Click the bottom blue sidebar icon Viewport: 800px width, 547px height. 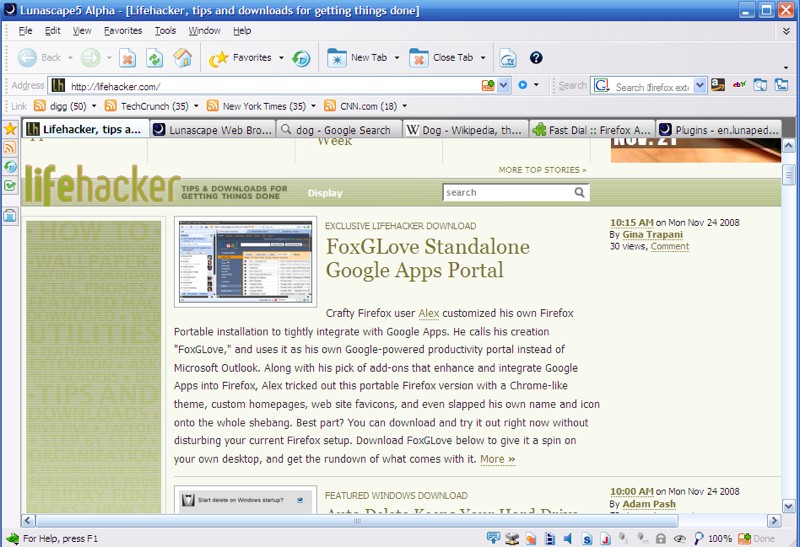[x=10, y=216]
